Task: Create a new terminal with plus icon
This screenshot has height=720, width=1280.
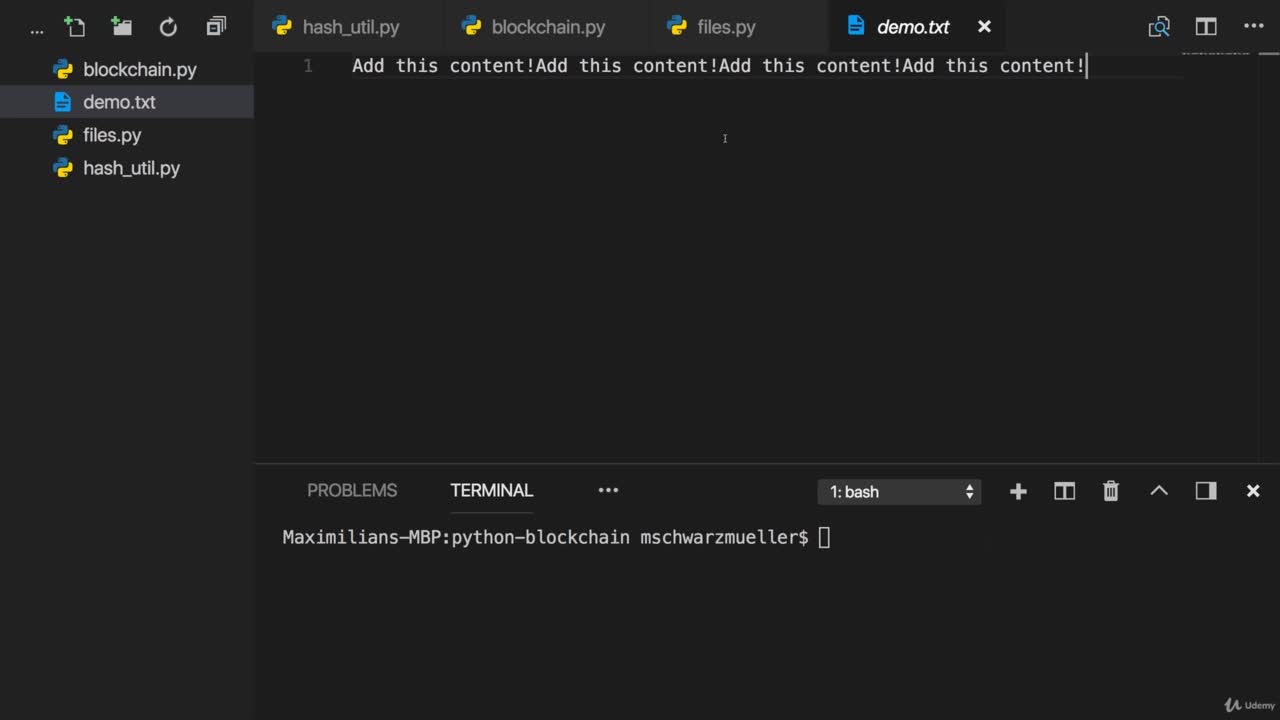Action: (x=1018, y=491)
